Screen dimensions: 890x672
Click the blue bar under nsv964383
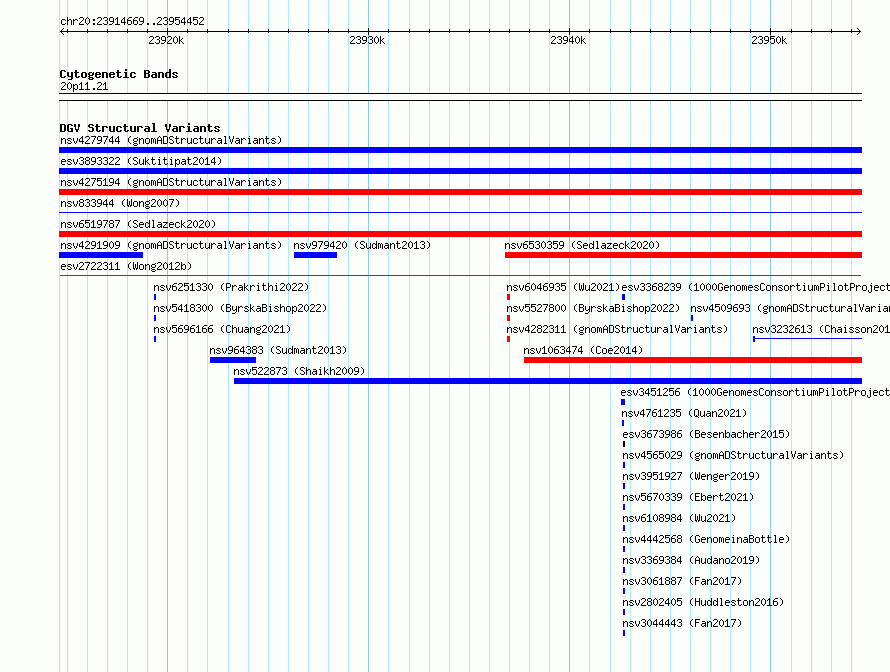tap(233, 360)
